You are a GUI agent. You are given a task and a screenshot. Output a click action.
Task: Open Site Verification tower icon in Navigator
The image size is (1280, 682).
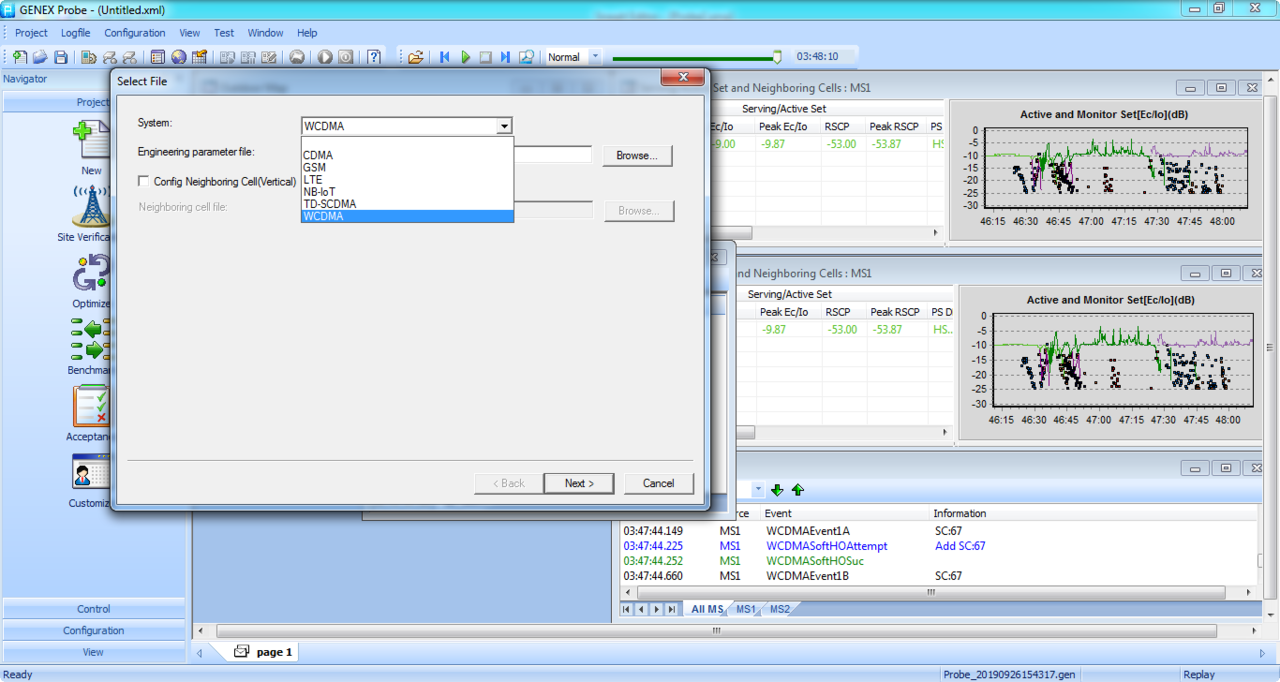91,207
